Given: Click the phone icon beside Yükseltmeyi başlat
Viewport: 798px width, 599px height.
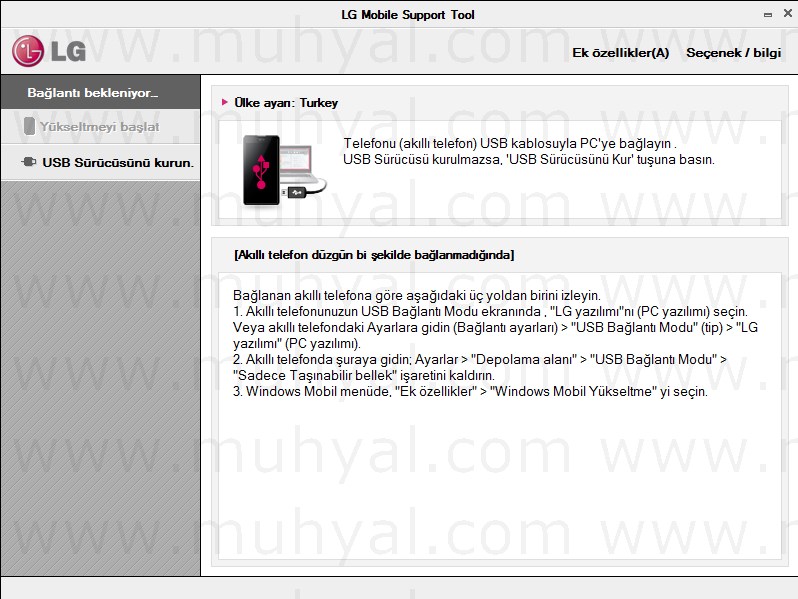Looking at the screenshot, I should pos(30,126).
